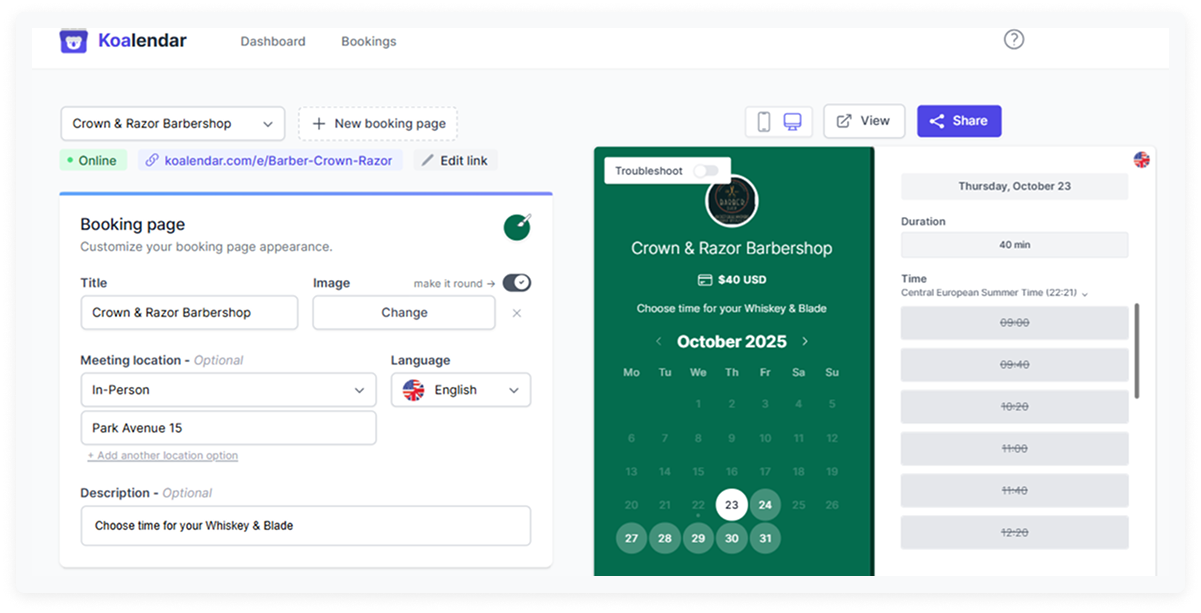Viewport: 1201px width, 613px height.
Task: Click the Share button
Action: (x=959, y=120)
